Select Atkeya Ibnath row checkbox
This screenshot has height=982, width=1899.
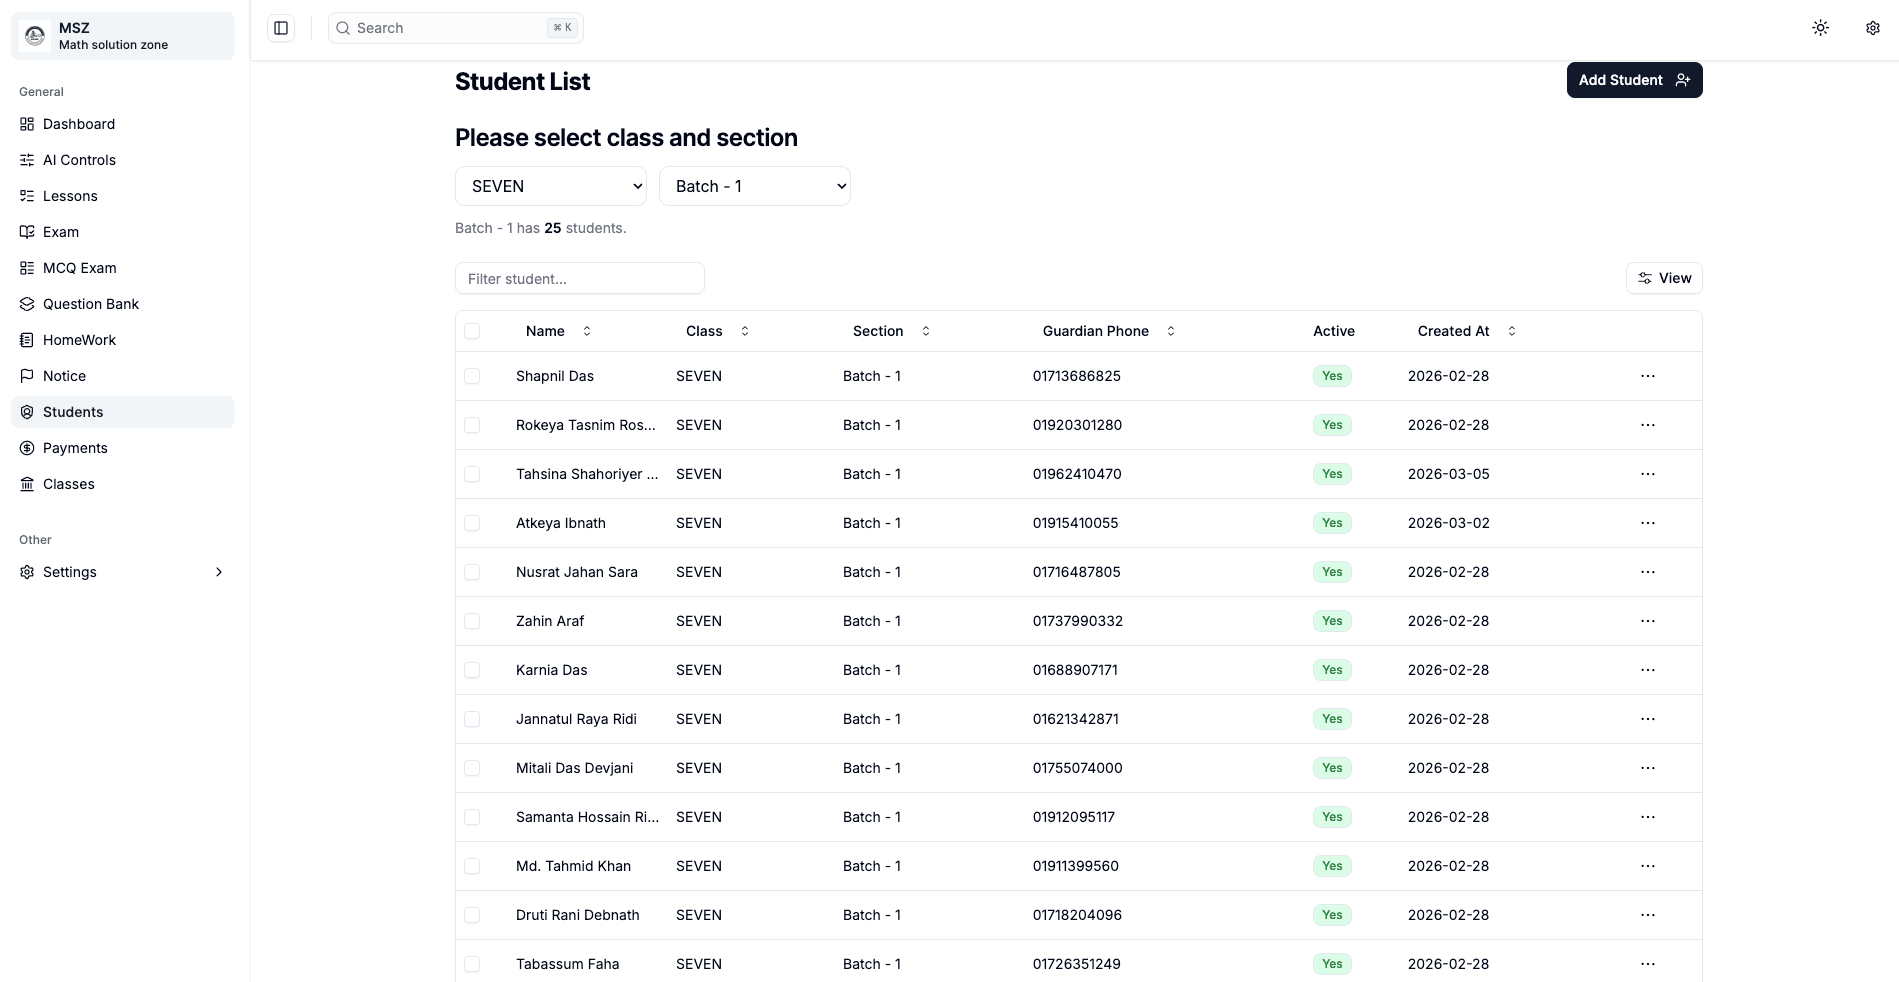pyautogui.click(x=472, y=523)
